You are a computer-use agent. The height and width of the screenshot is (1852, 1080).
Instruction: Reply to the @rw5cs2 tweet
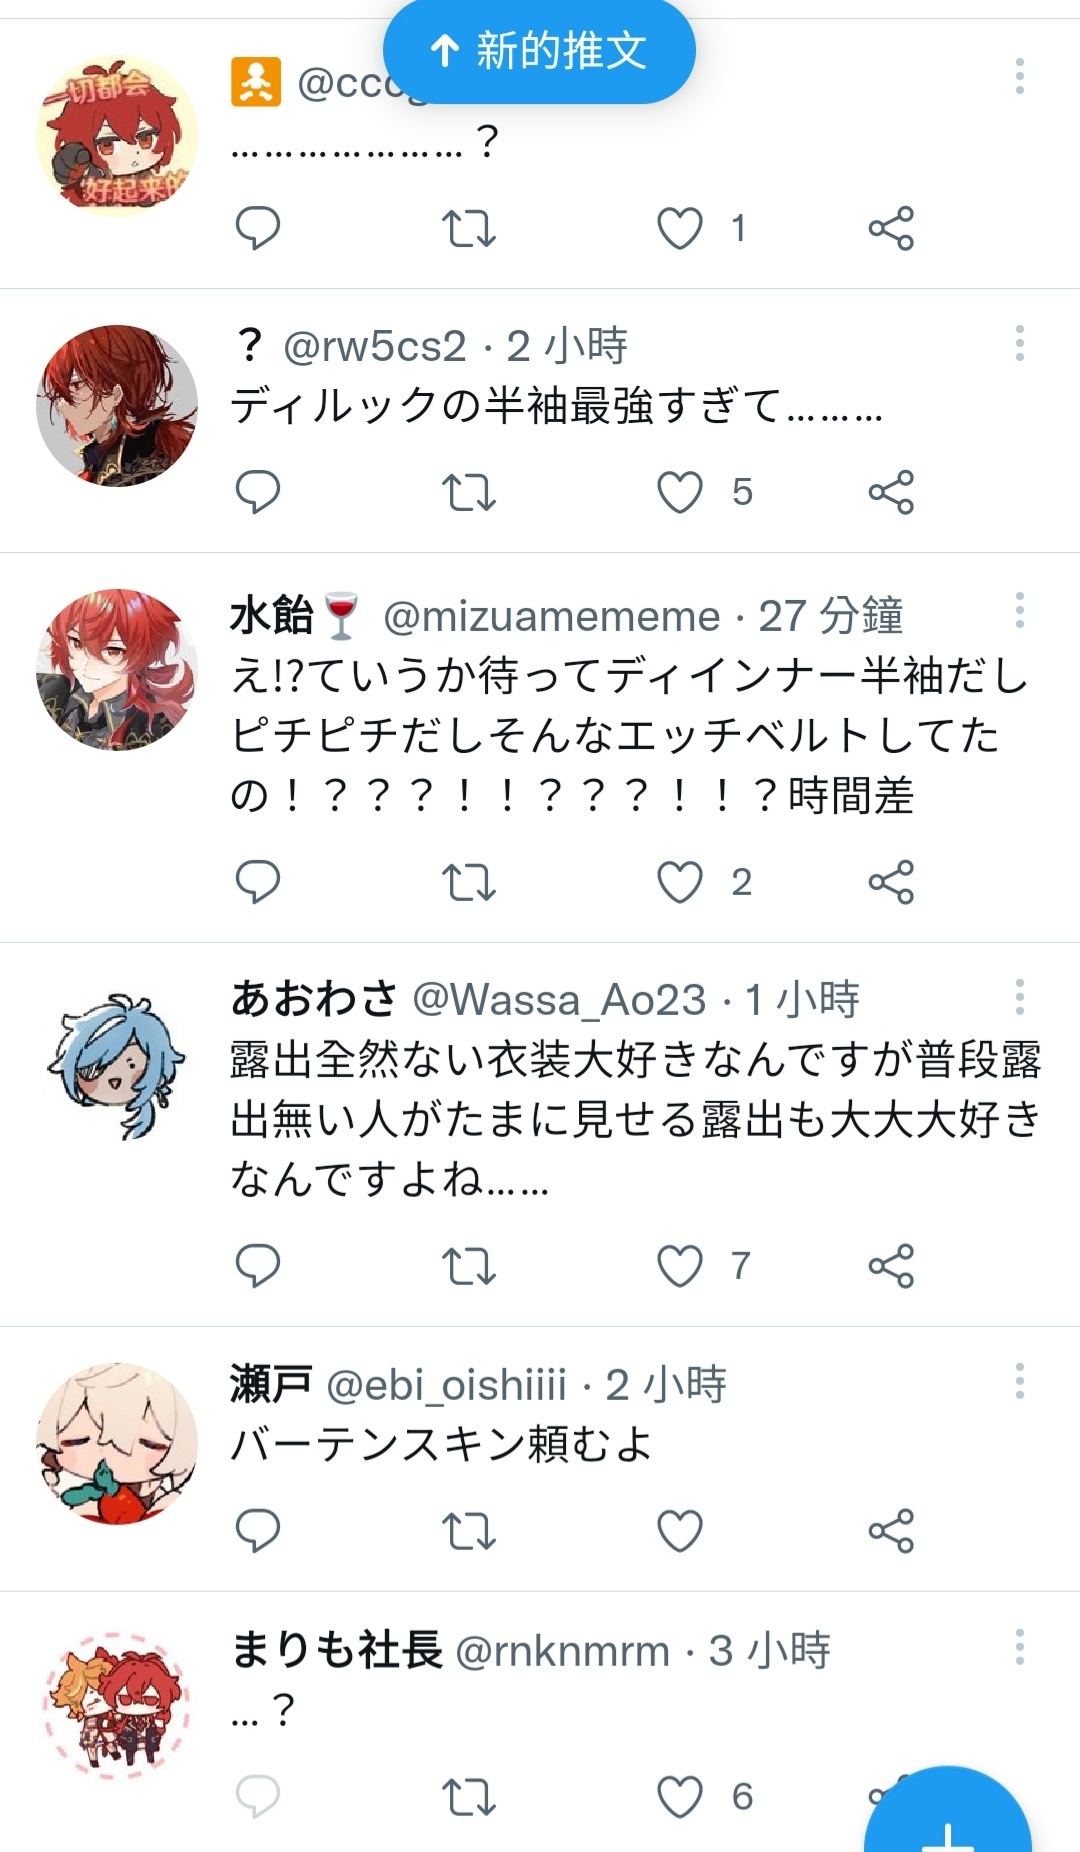click(257, 492)
